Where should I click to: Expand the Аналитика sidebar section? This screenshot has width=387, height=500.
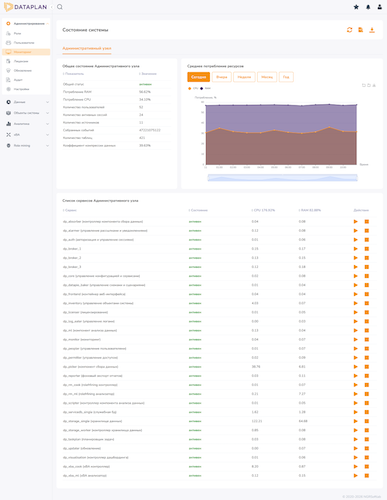pyautogui.click(x=47, y=124)
